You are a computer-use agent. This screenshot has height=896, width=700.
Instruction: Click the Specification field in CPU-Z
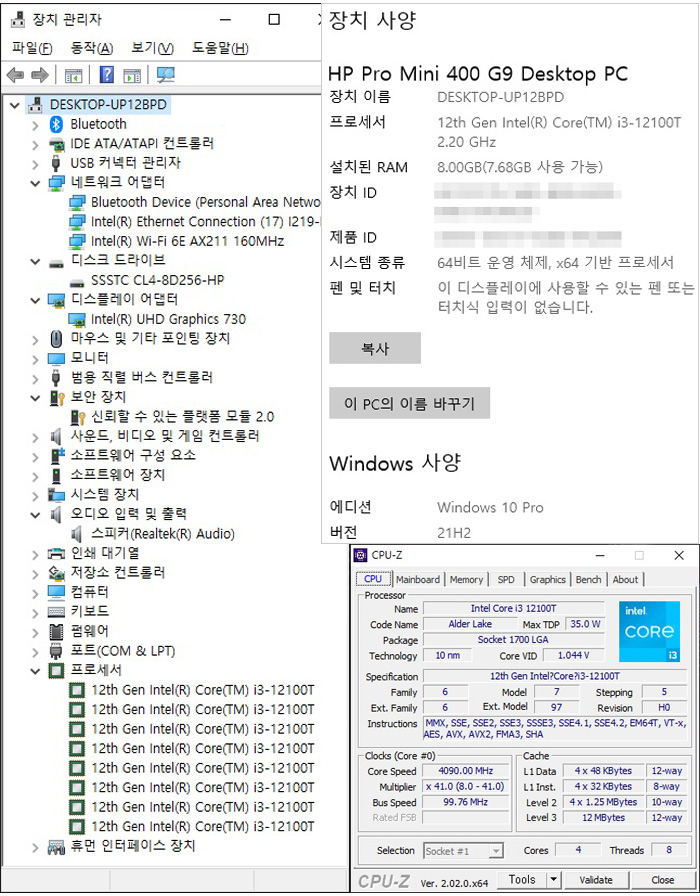pyautogui.click(x=555, y=676)
